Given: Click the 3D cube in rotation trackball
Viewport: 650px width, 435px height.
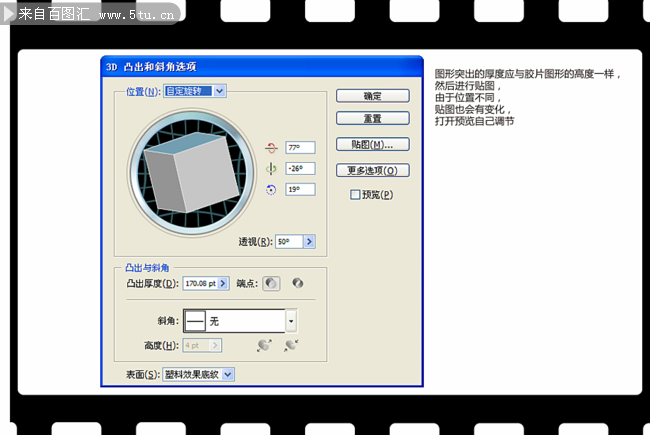Looking at the screenshot, I should (x=192, y=172).
